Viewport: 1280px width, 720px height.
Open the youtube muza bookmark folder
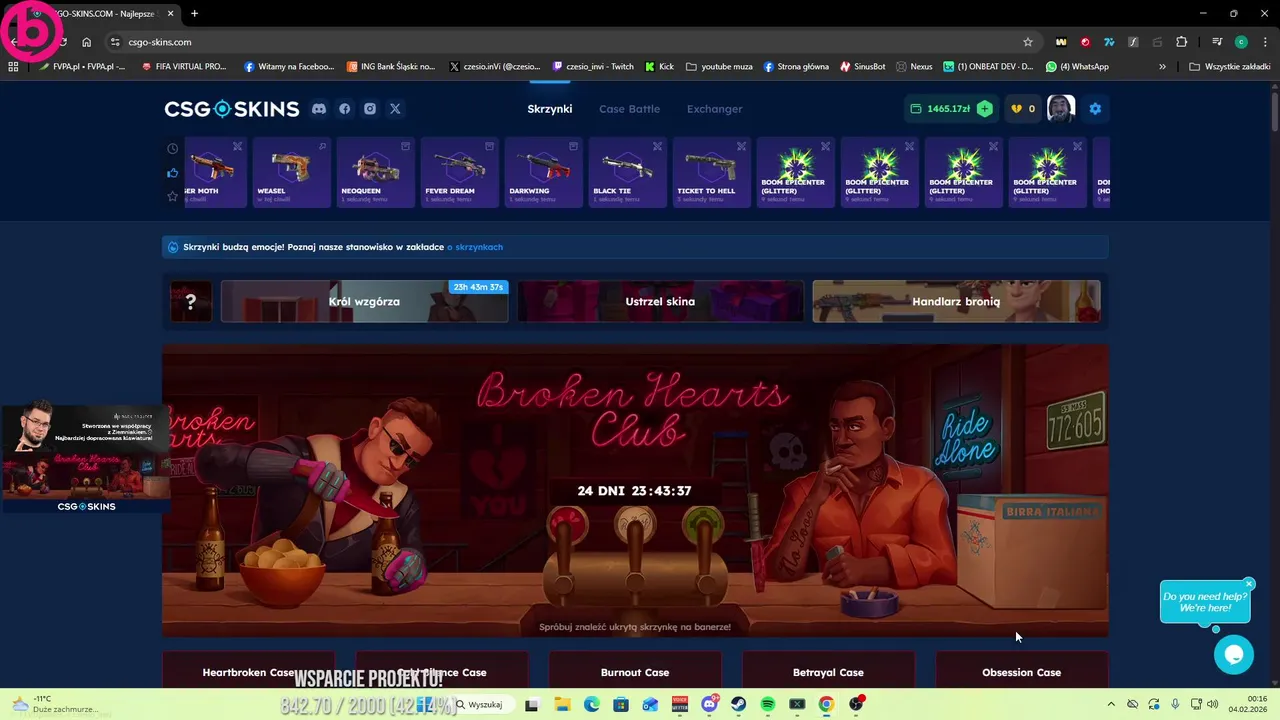[720, 67]
